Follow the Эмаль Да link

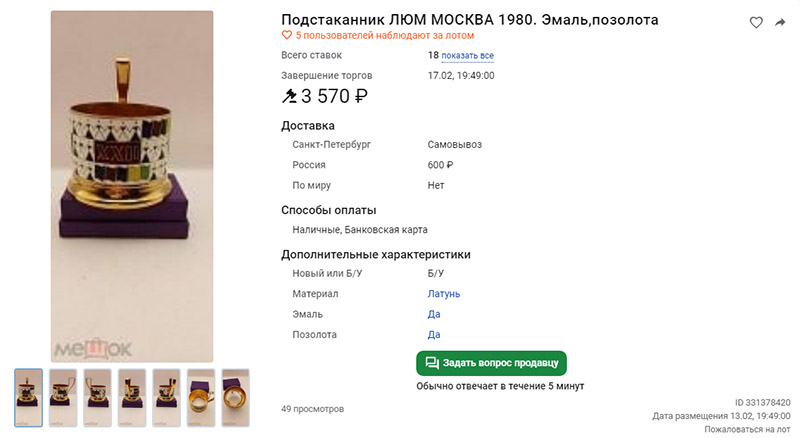[x=434, y=314]
